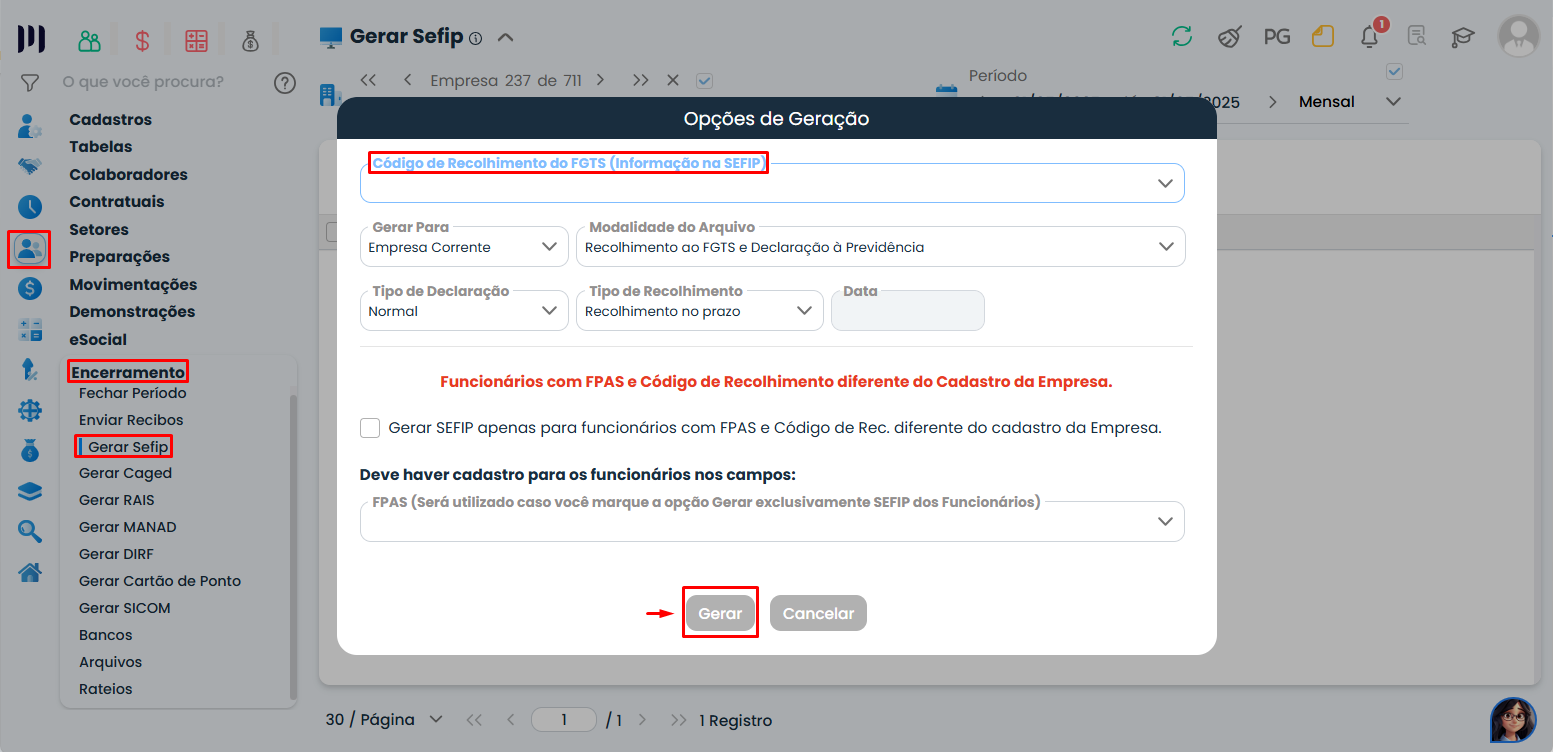Open the eSocial menu
This screenshot has height=752, width=1553.
(98, 340)
